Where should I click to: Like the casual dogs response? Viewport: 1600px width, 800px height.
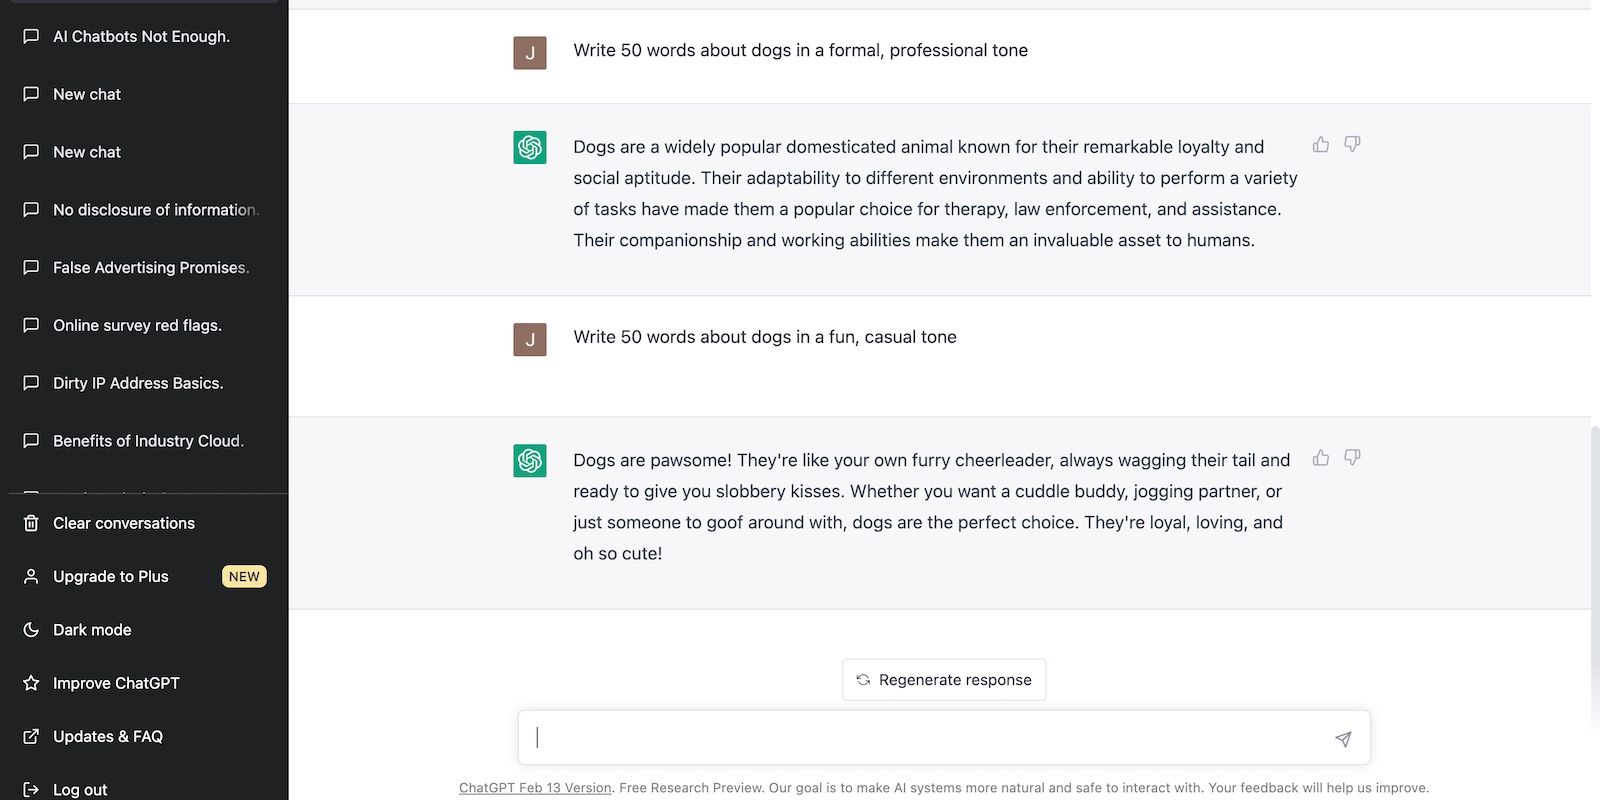pos(1321,458)
